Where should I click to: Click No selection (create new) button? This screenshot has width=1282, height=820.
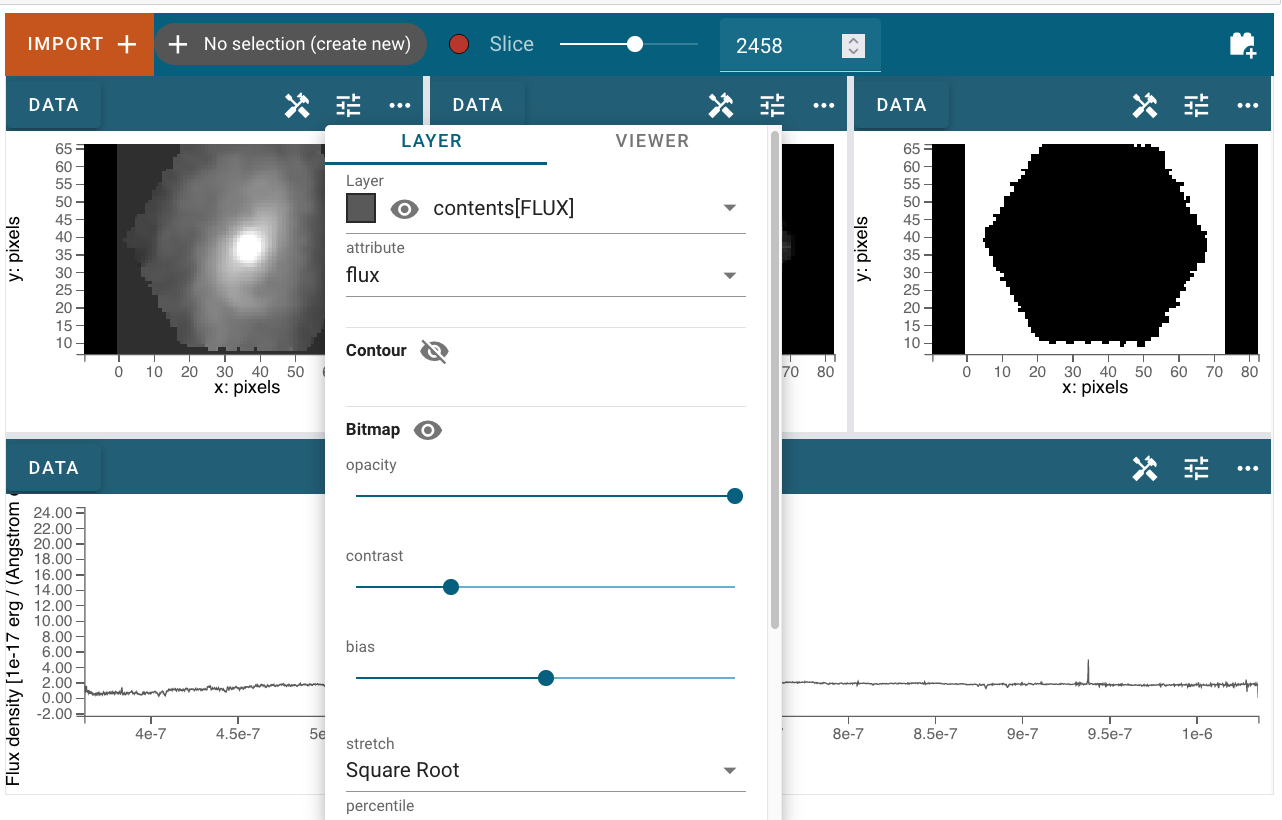point(291,44)
